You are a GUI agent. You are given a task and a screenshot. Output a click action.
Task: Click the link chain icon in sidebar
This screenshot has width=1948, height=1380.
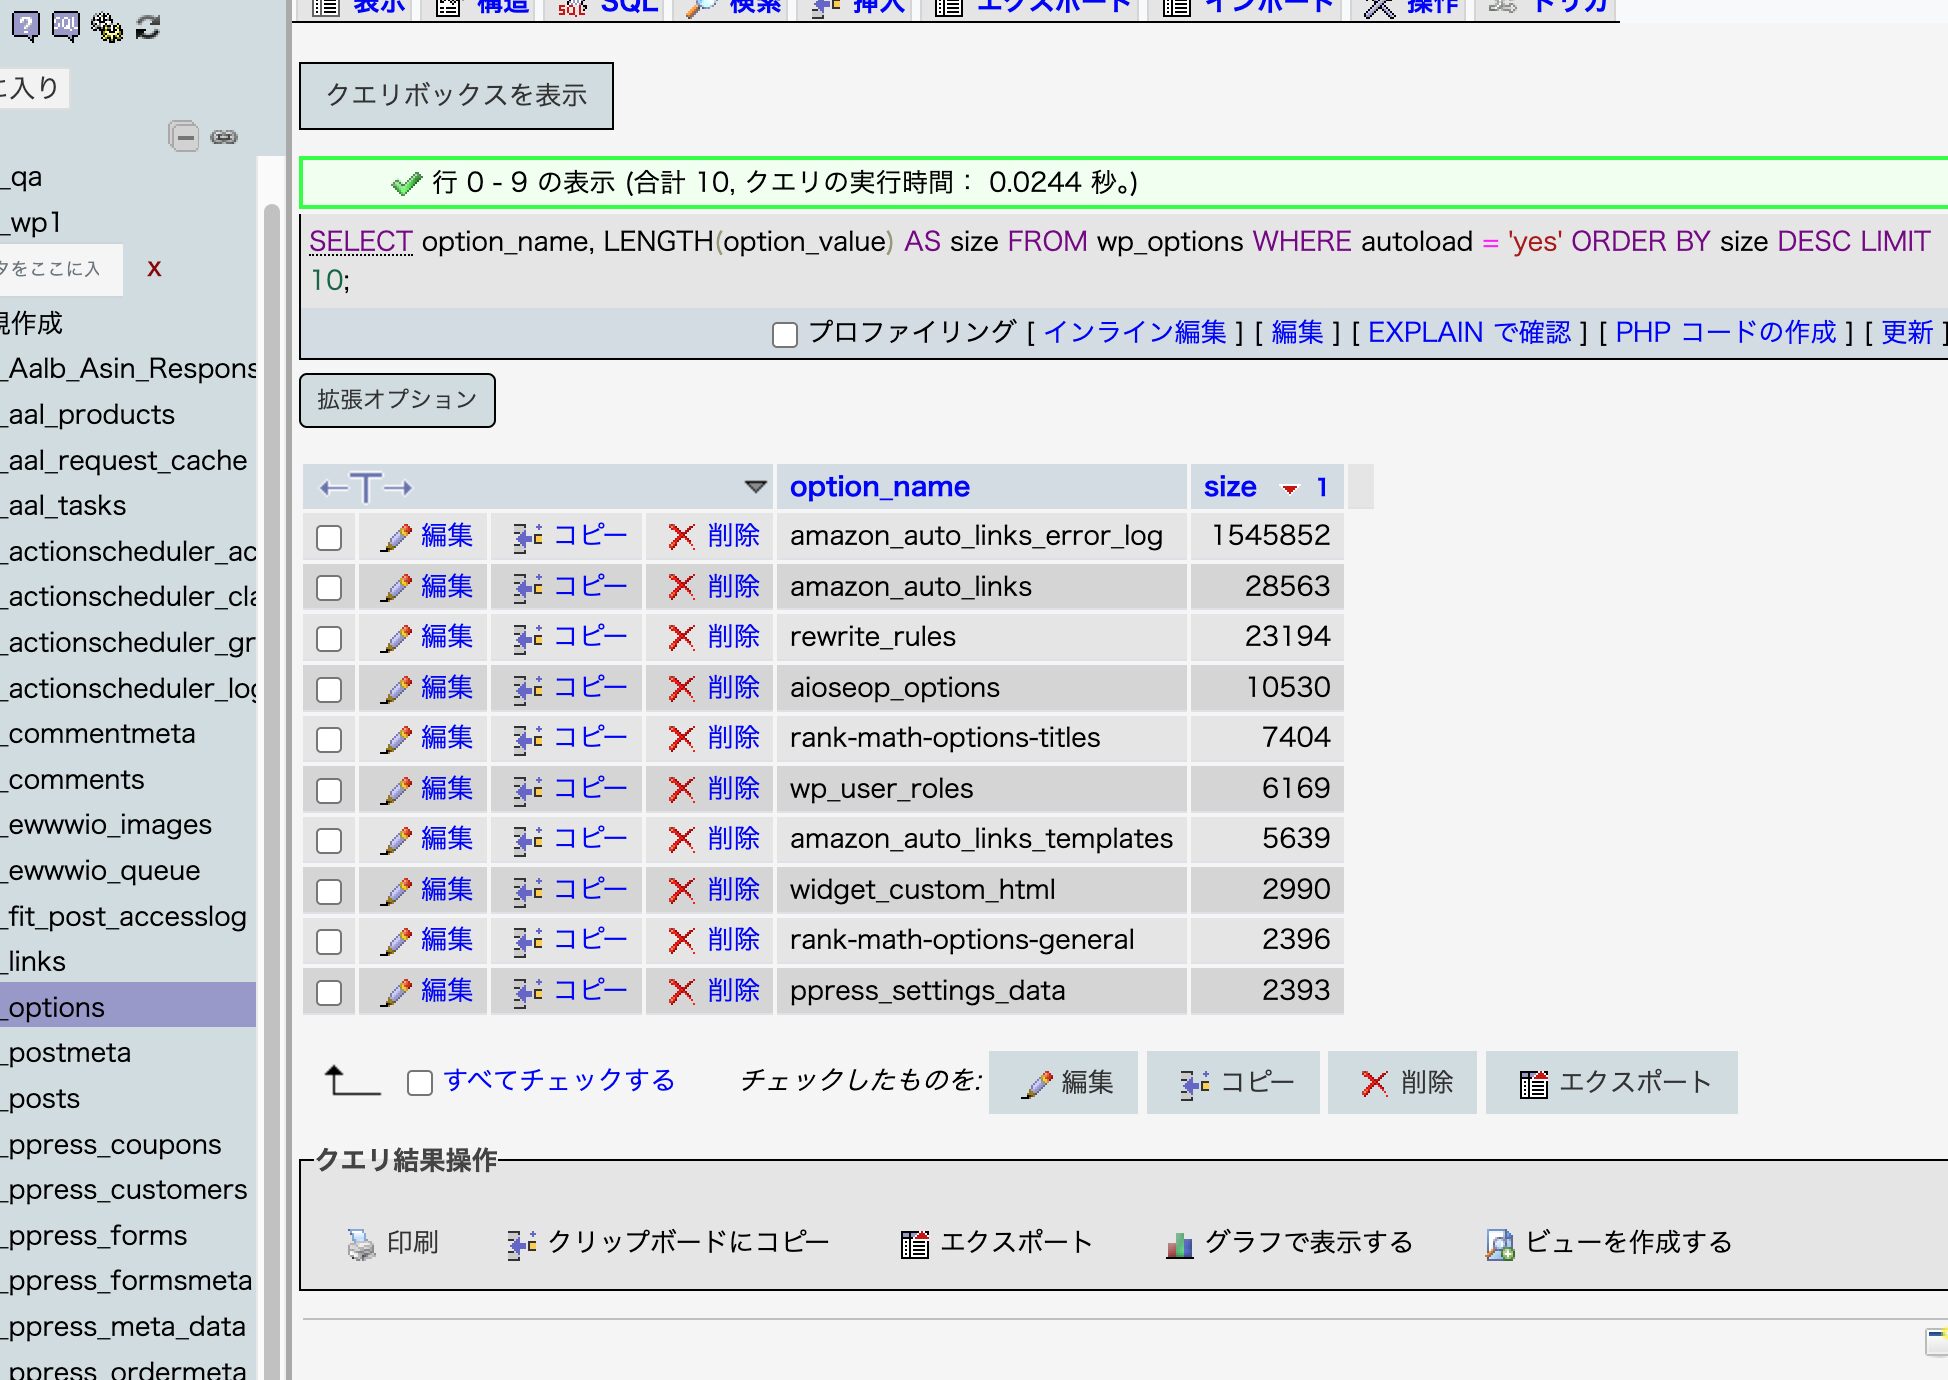(224, 137)
